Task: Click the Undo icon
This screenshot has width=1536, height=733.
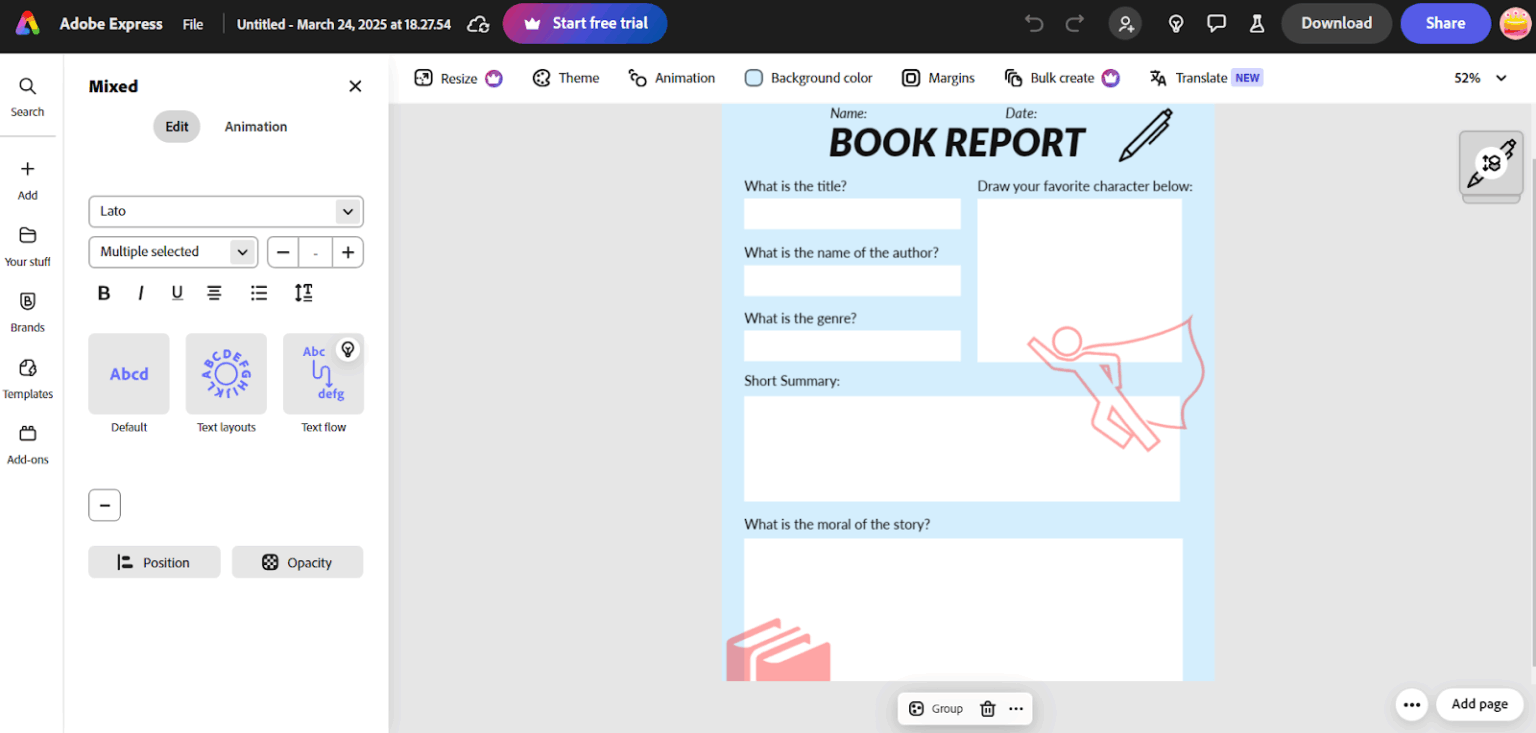Action: [x=1033, y=23]
